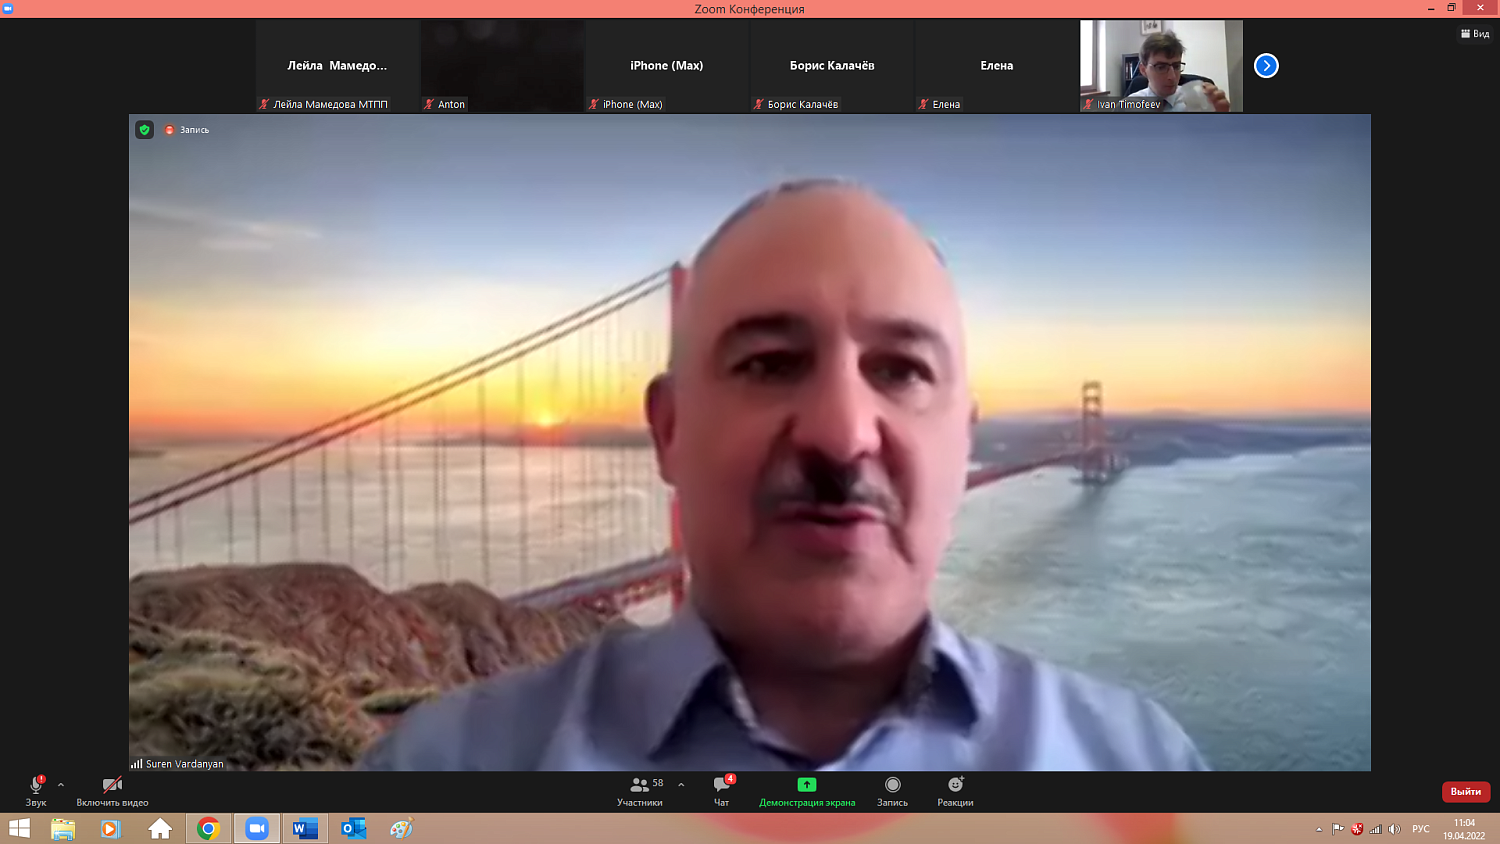This screenshot has width=1500, height=844.
Task: Leave the meeting with Выйти button
Action: click(x=1465, y=791)
